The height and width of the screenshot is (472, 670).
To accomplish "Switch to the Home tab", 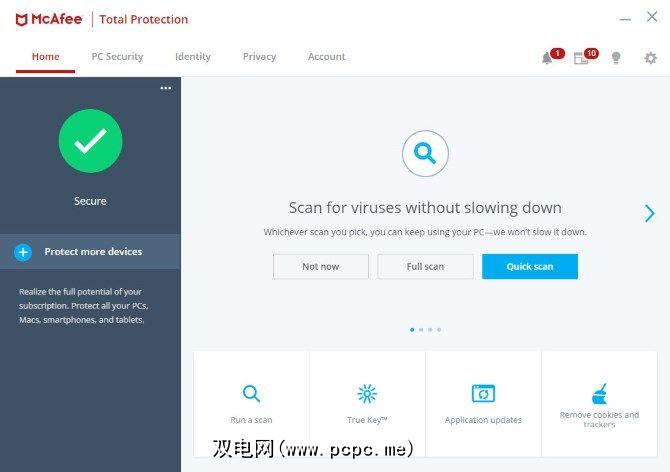I will (45, 57).
